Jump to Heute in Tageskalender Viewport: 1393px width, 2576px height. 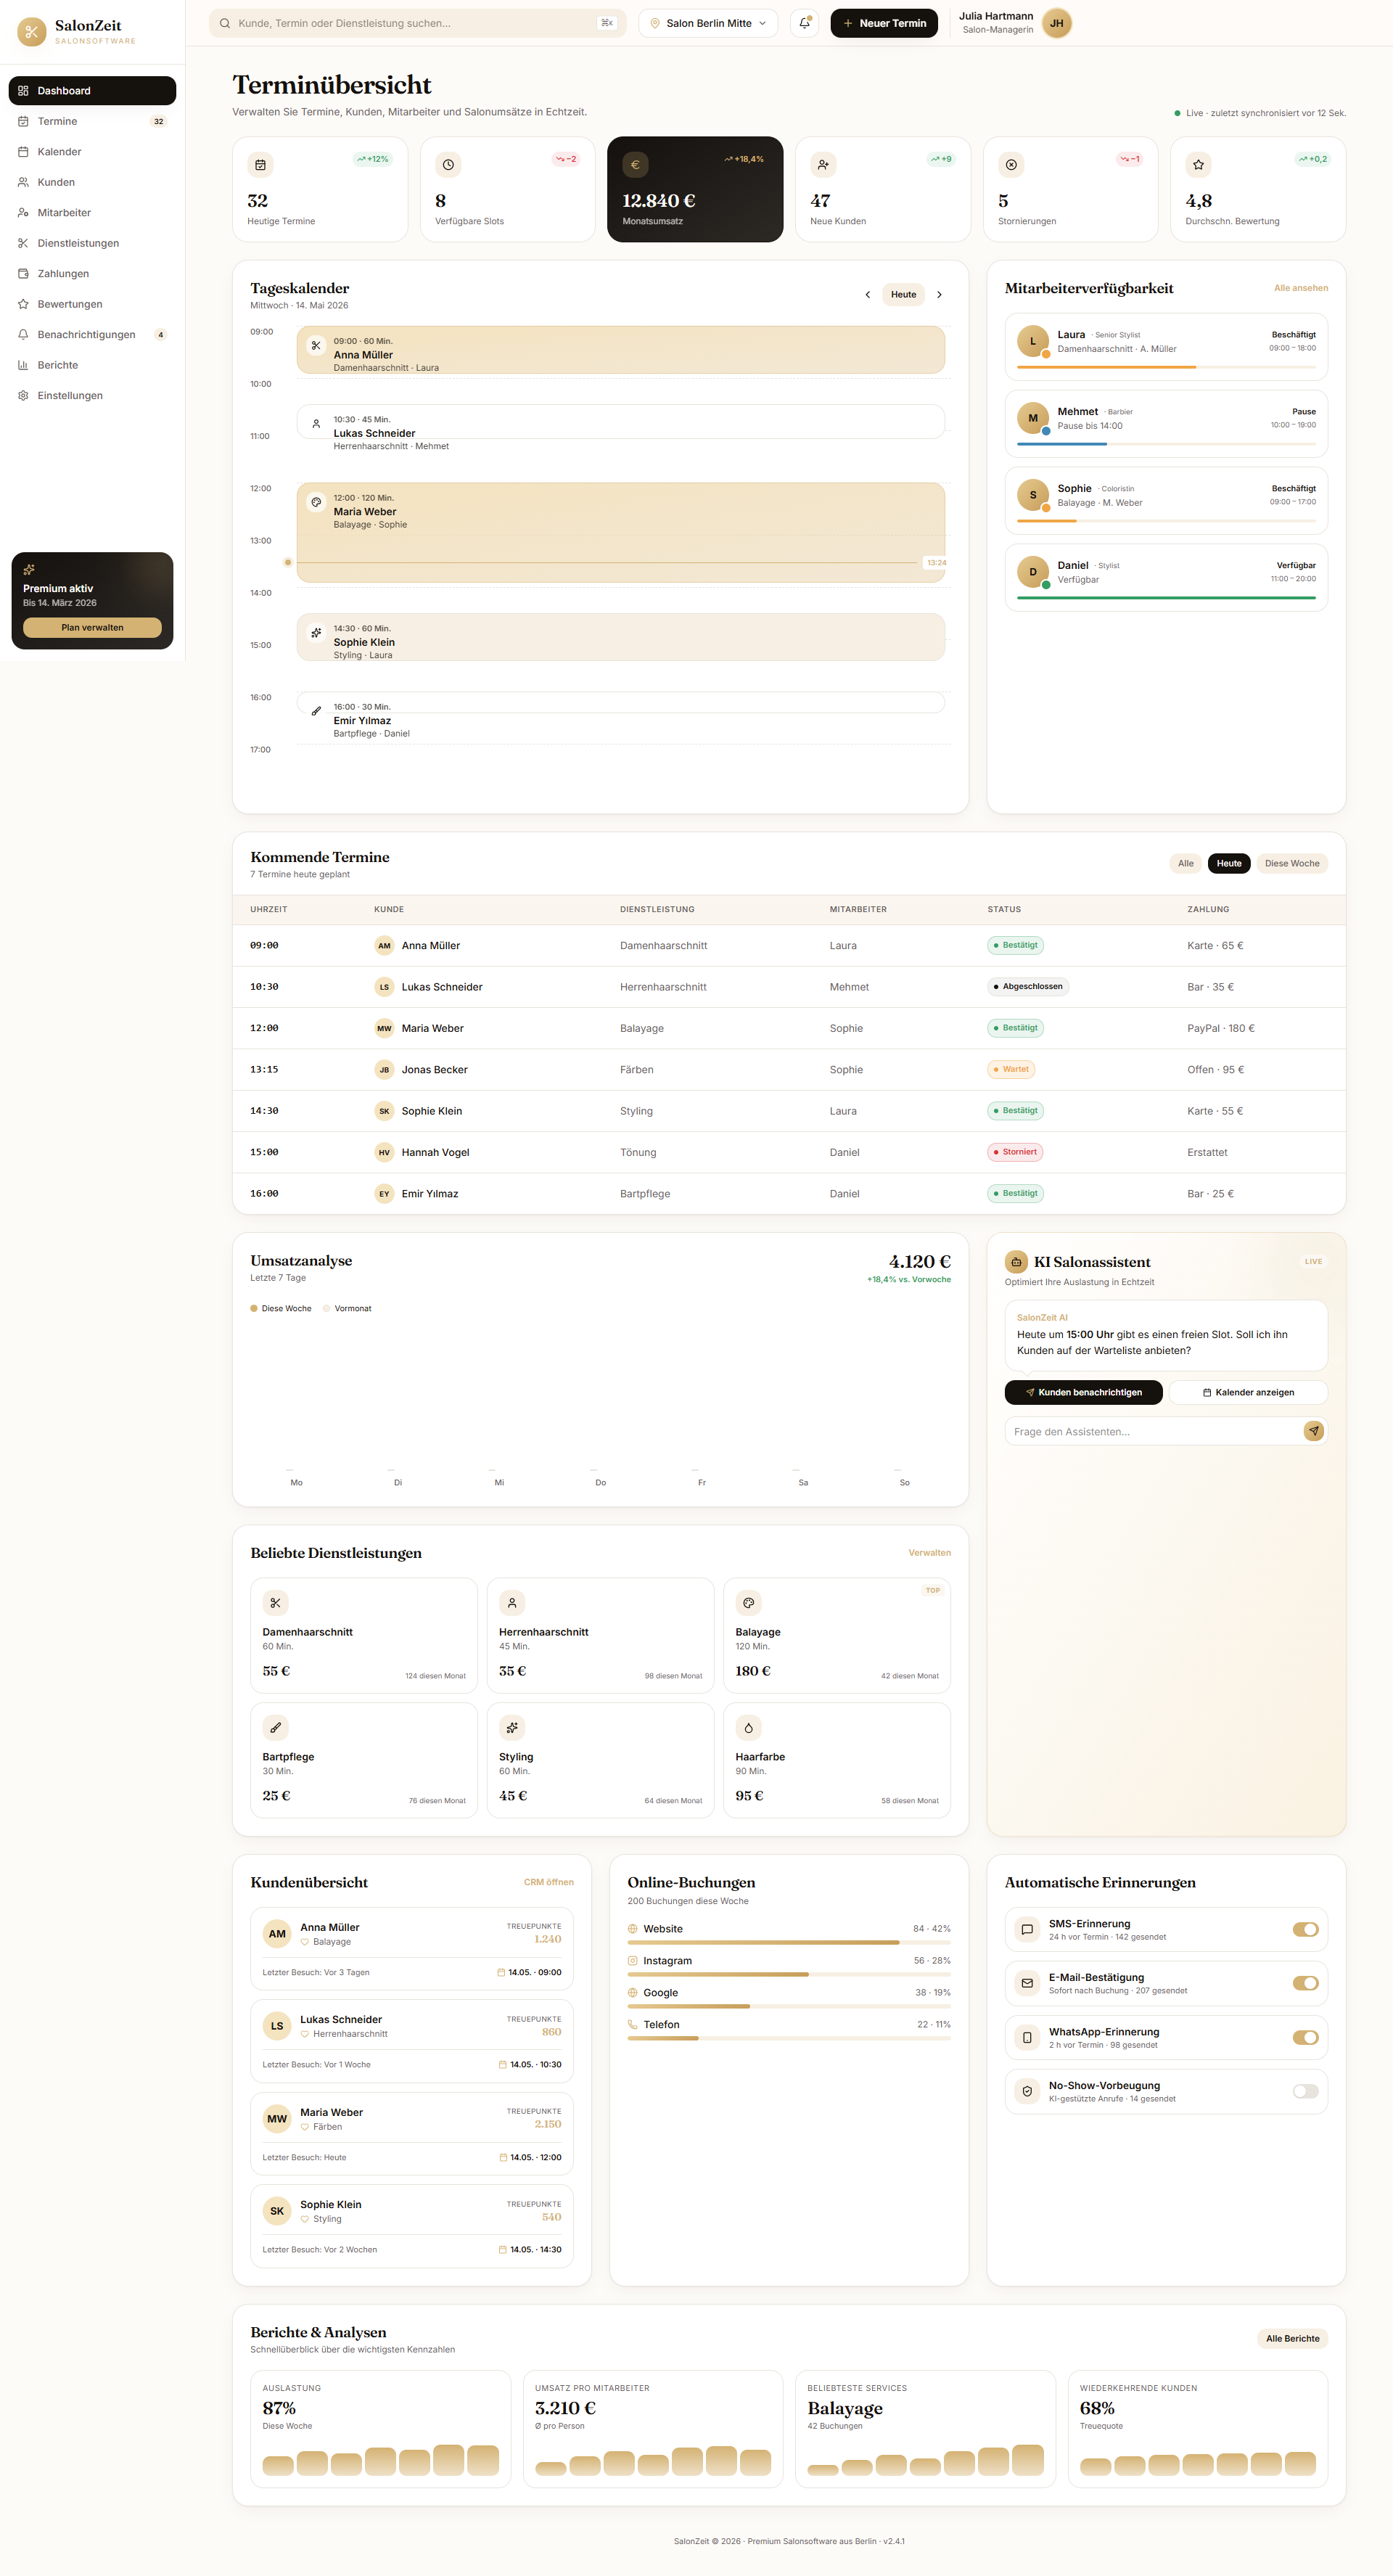903,295
